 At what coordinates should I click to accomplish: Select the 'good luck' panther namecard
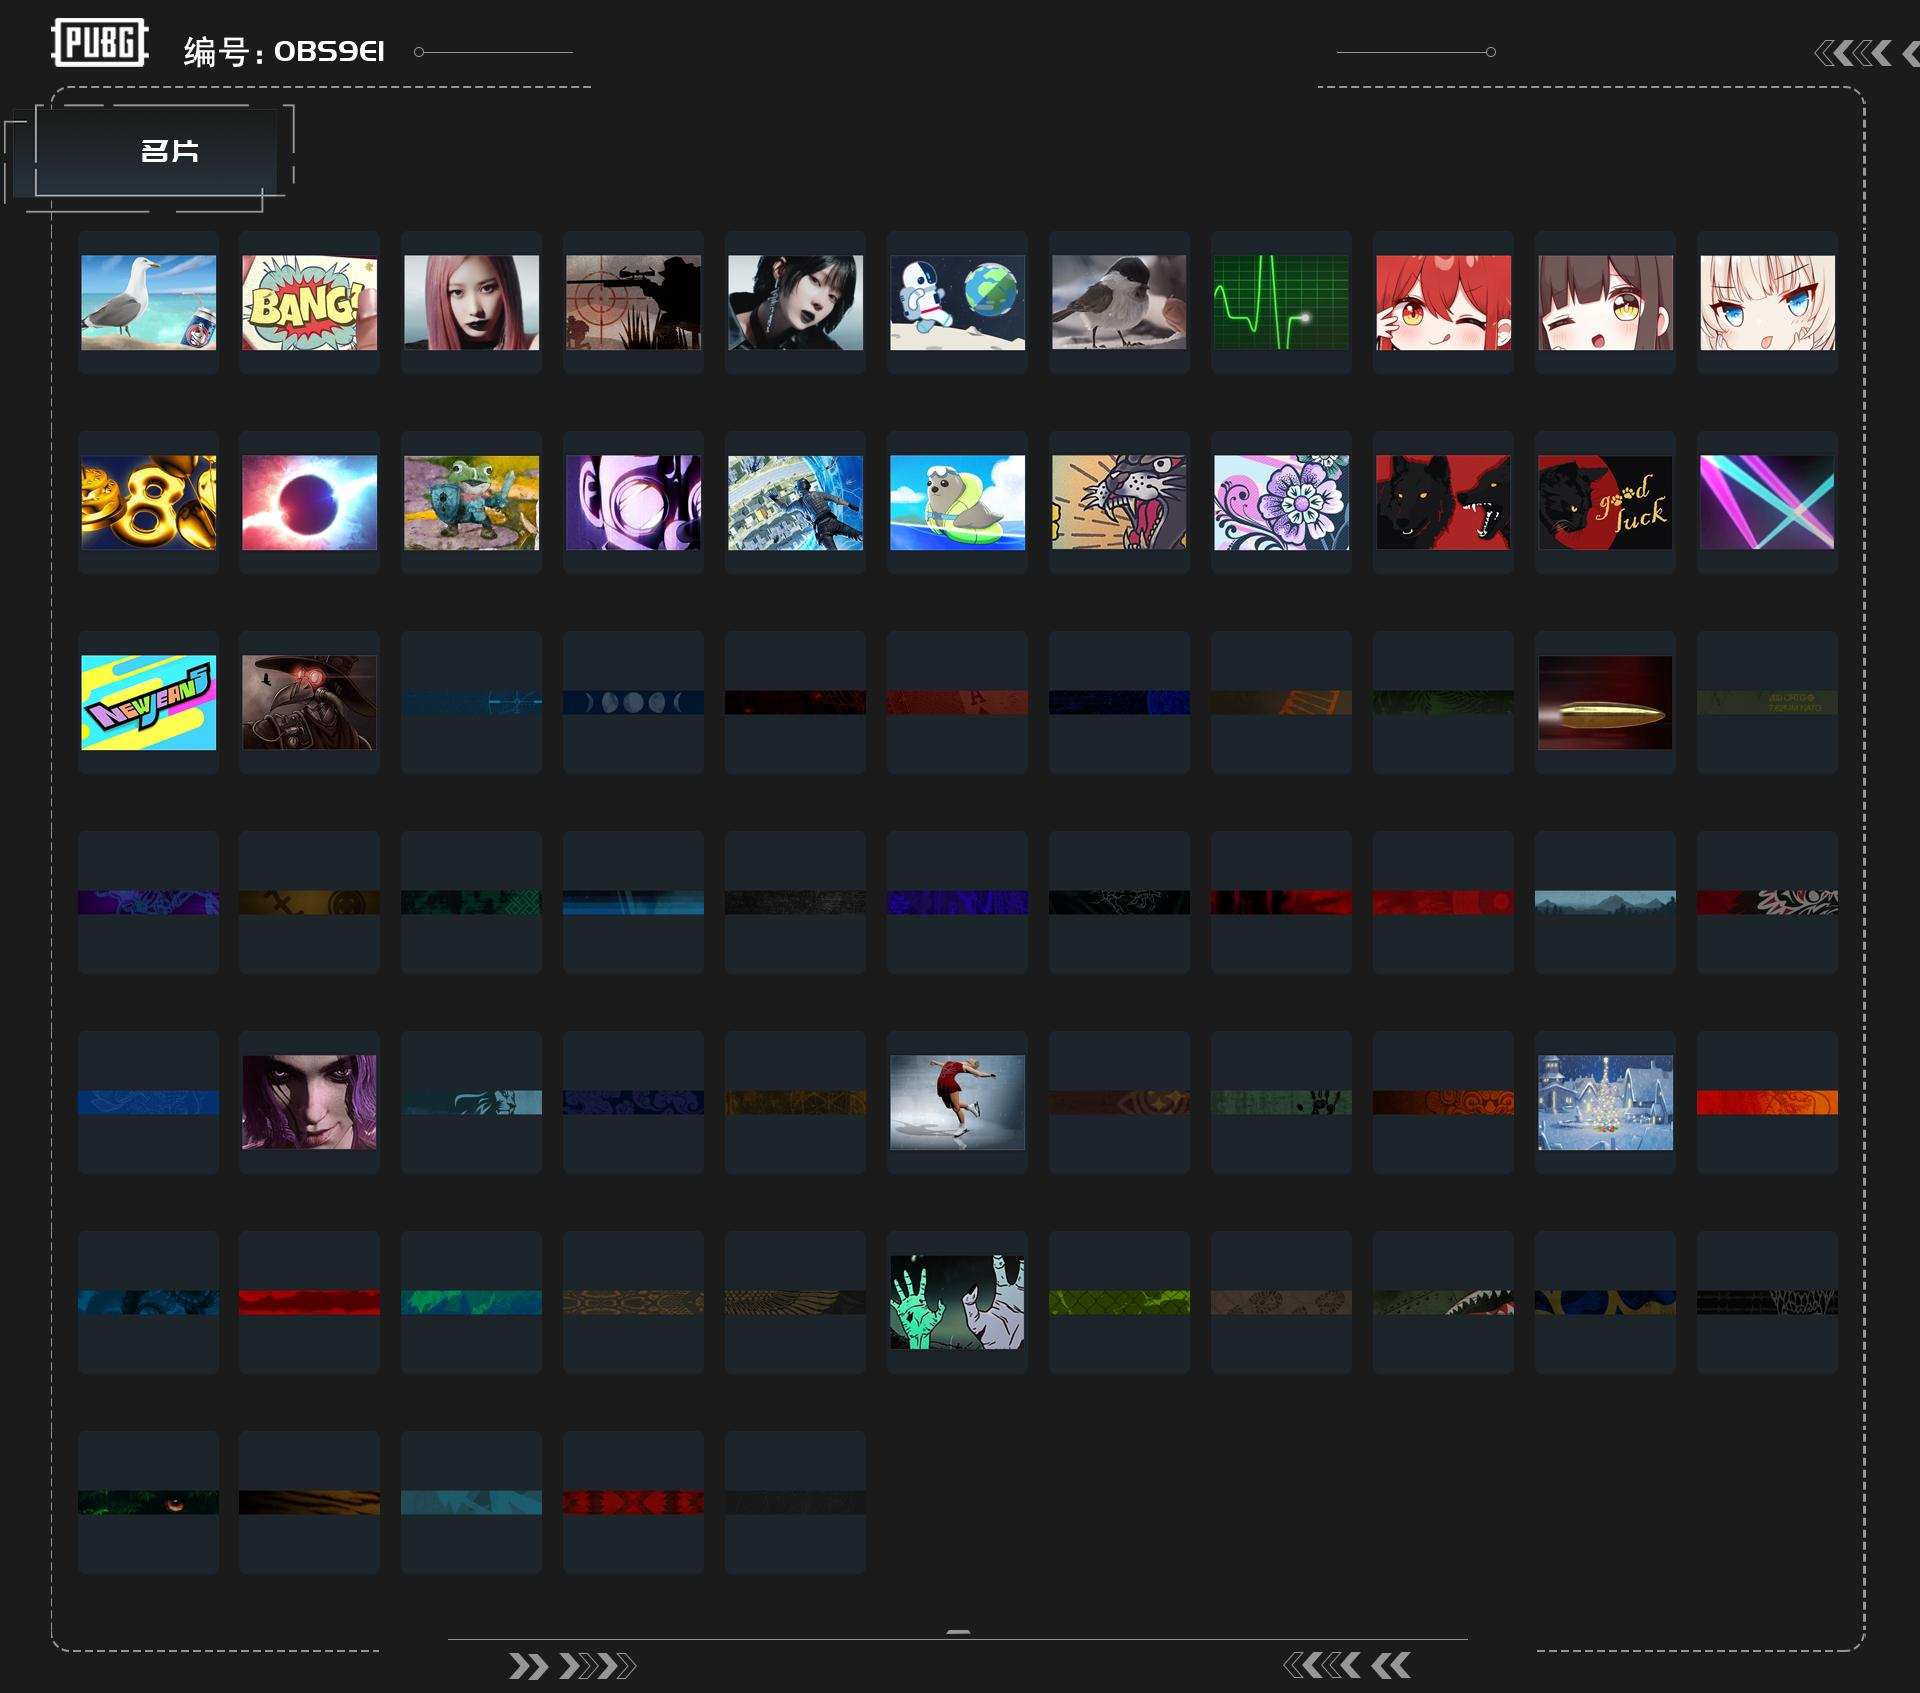(x=1605, y=502)
